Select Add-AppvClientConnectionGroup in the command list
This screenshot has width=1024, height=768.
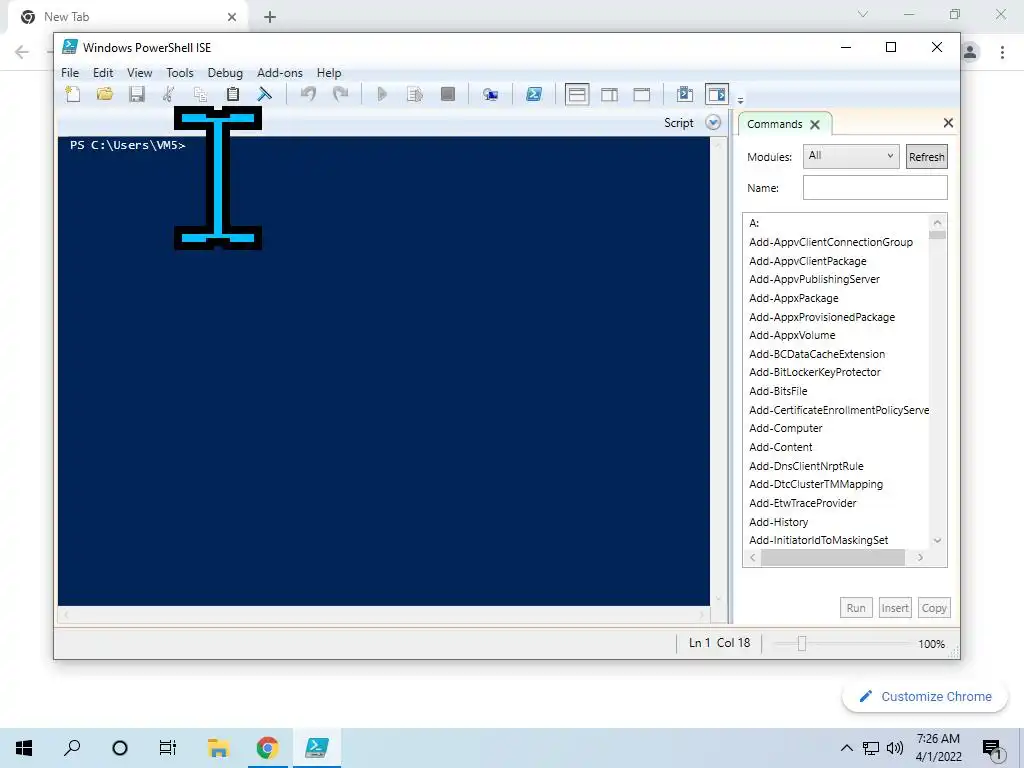pos(831,242)
